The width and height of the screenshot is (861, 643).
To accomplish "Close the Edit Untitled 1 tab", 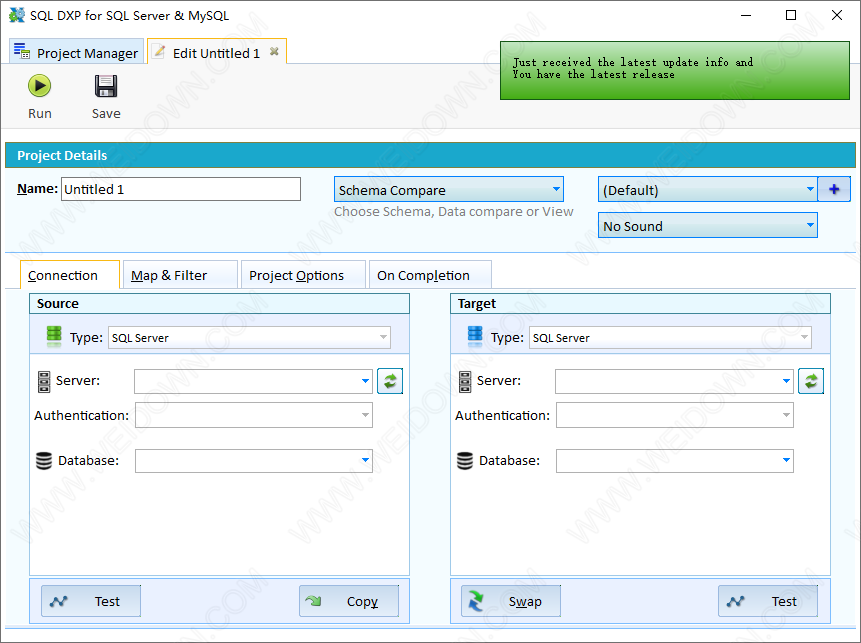I will click(x=274, y=52).
